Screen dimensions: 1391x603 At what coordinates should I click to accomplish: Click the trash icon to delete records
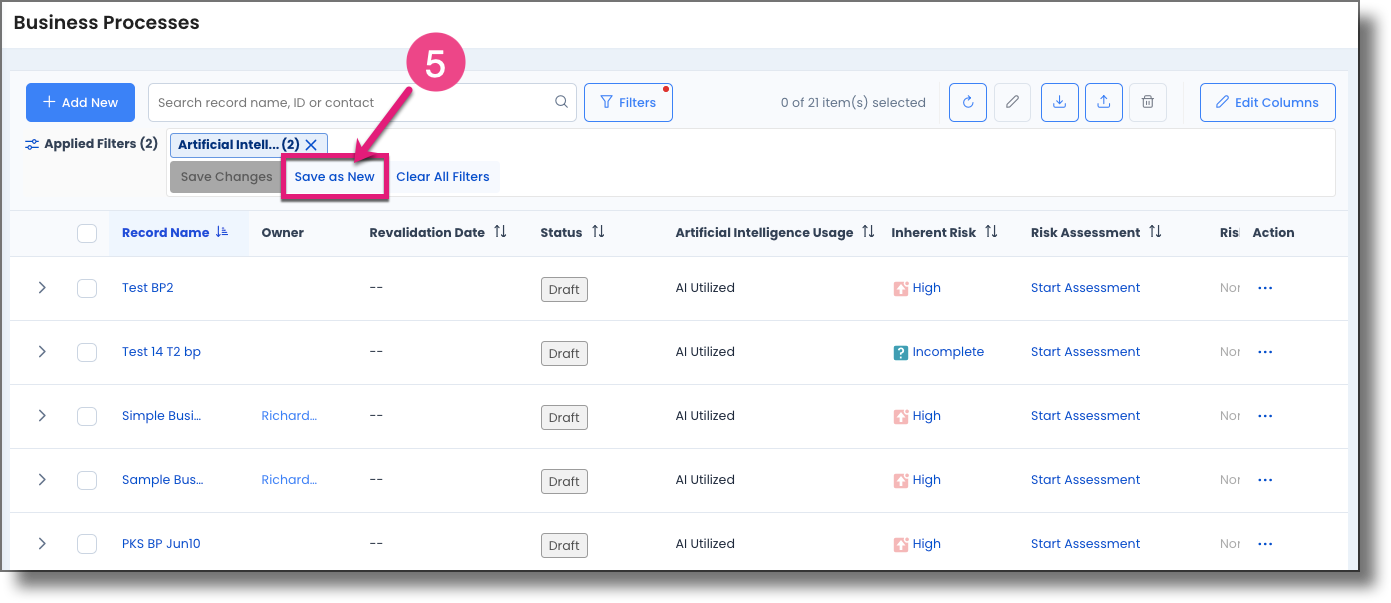pos(1147,102)
